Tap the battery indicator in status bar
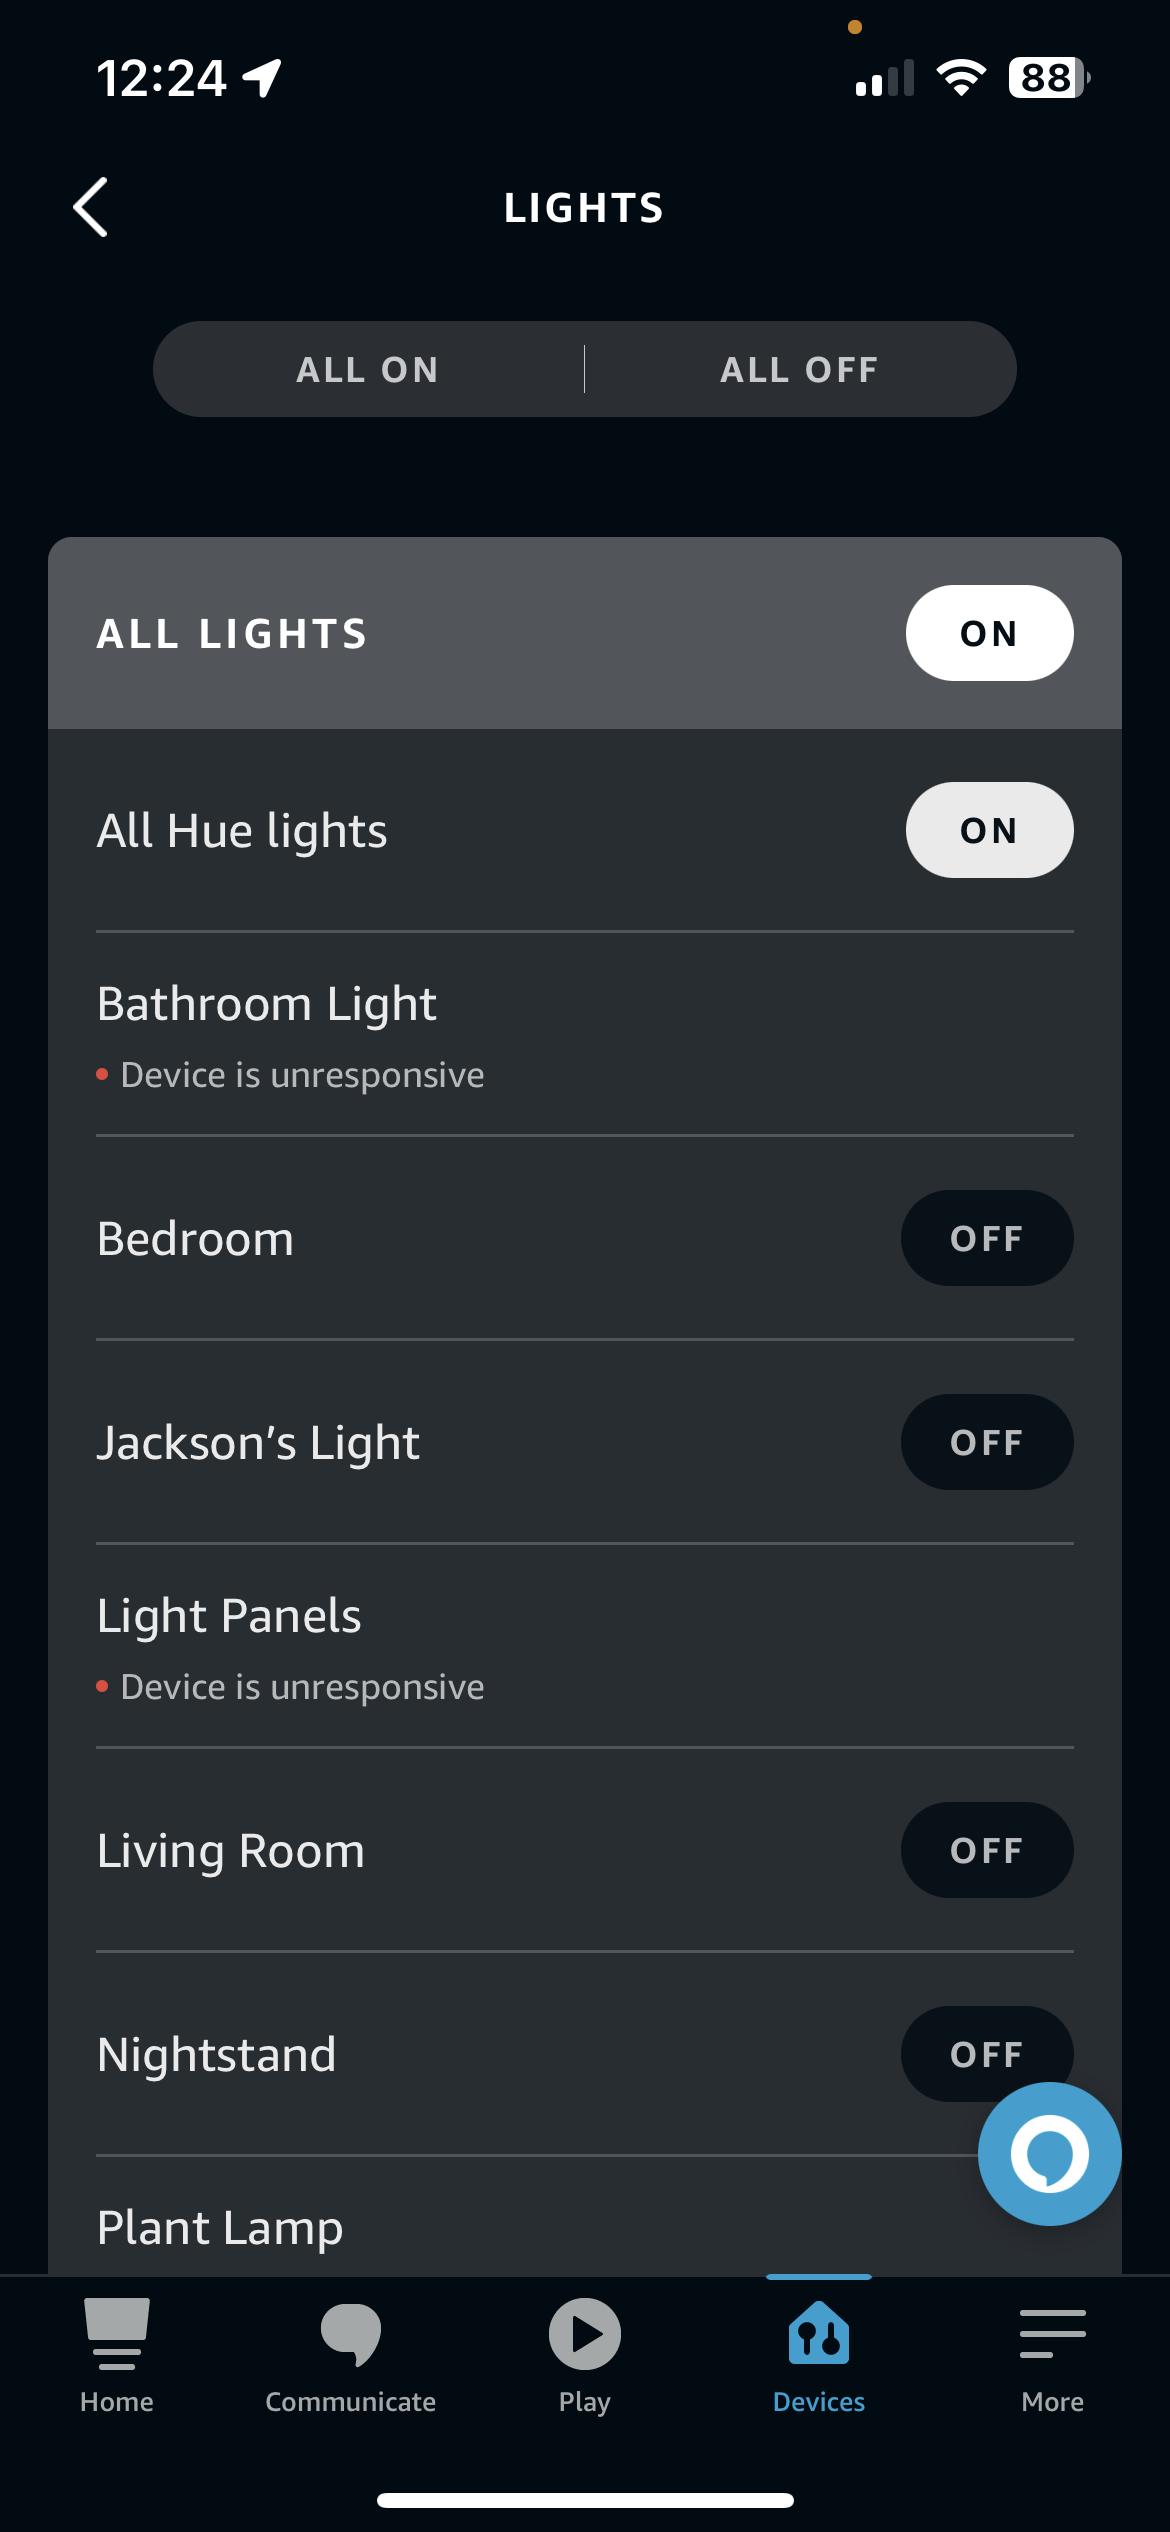Viewport: 1170px width, 2532px height. pos(1047,78)
